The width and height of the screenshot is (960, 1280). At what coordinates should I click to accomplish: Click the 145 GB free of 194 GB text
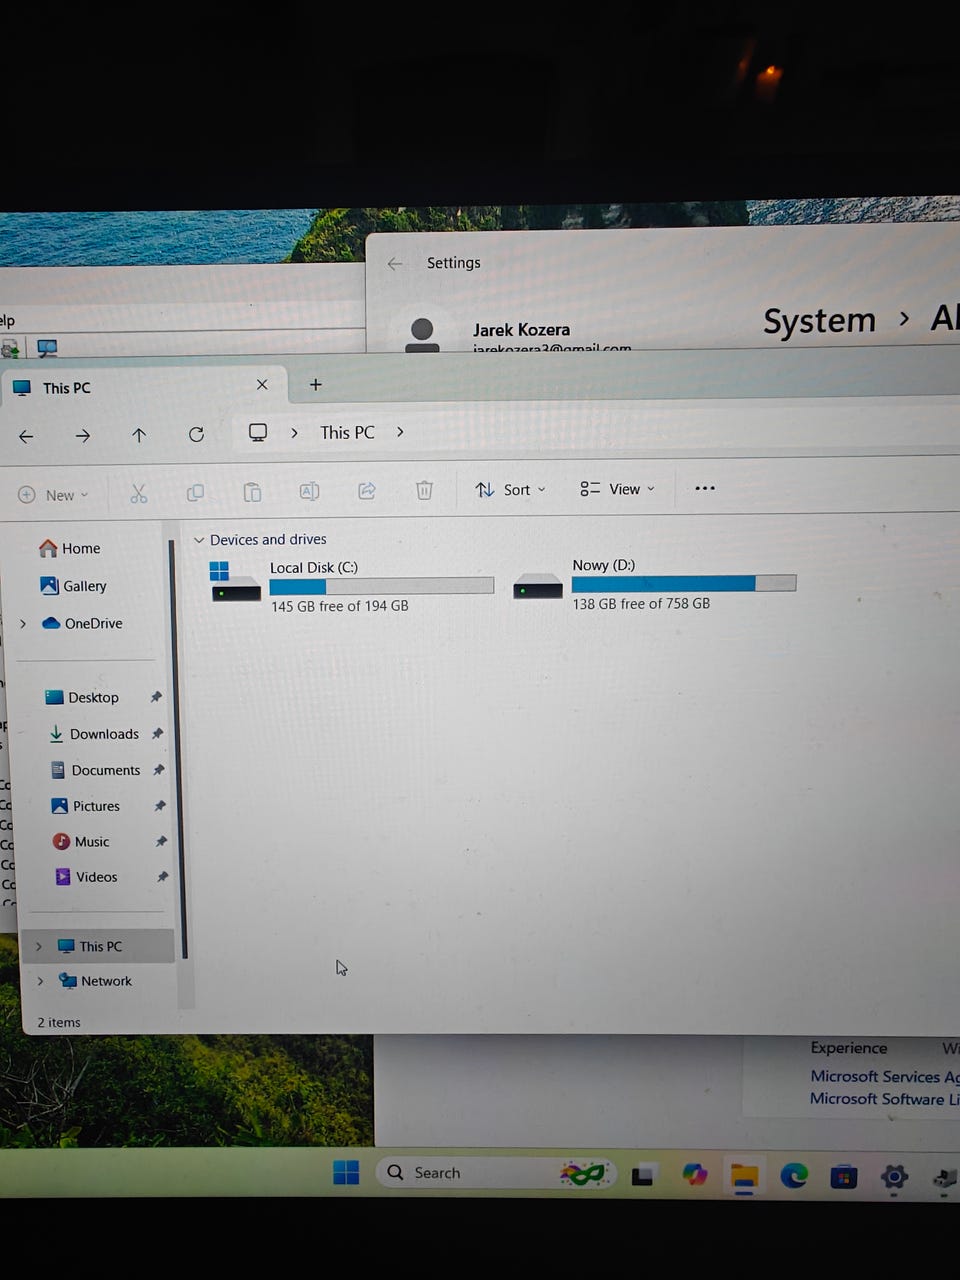point(340,606)
